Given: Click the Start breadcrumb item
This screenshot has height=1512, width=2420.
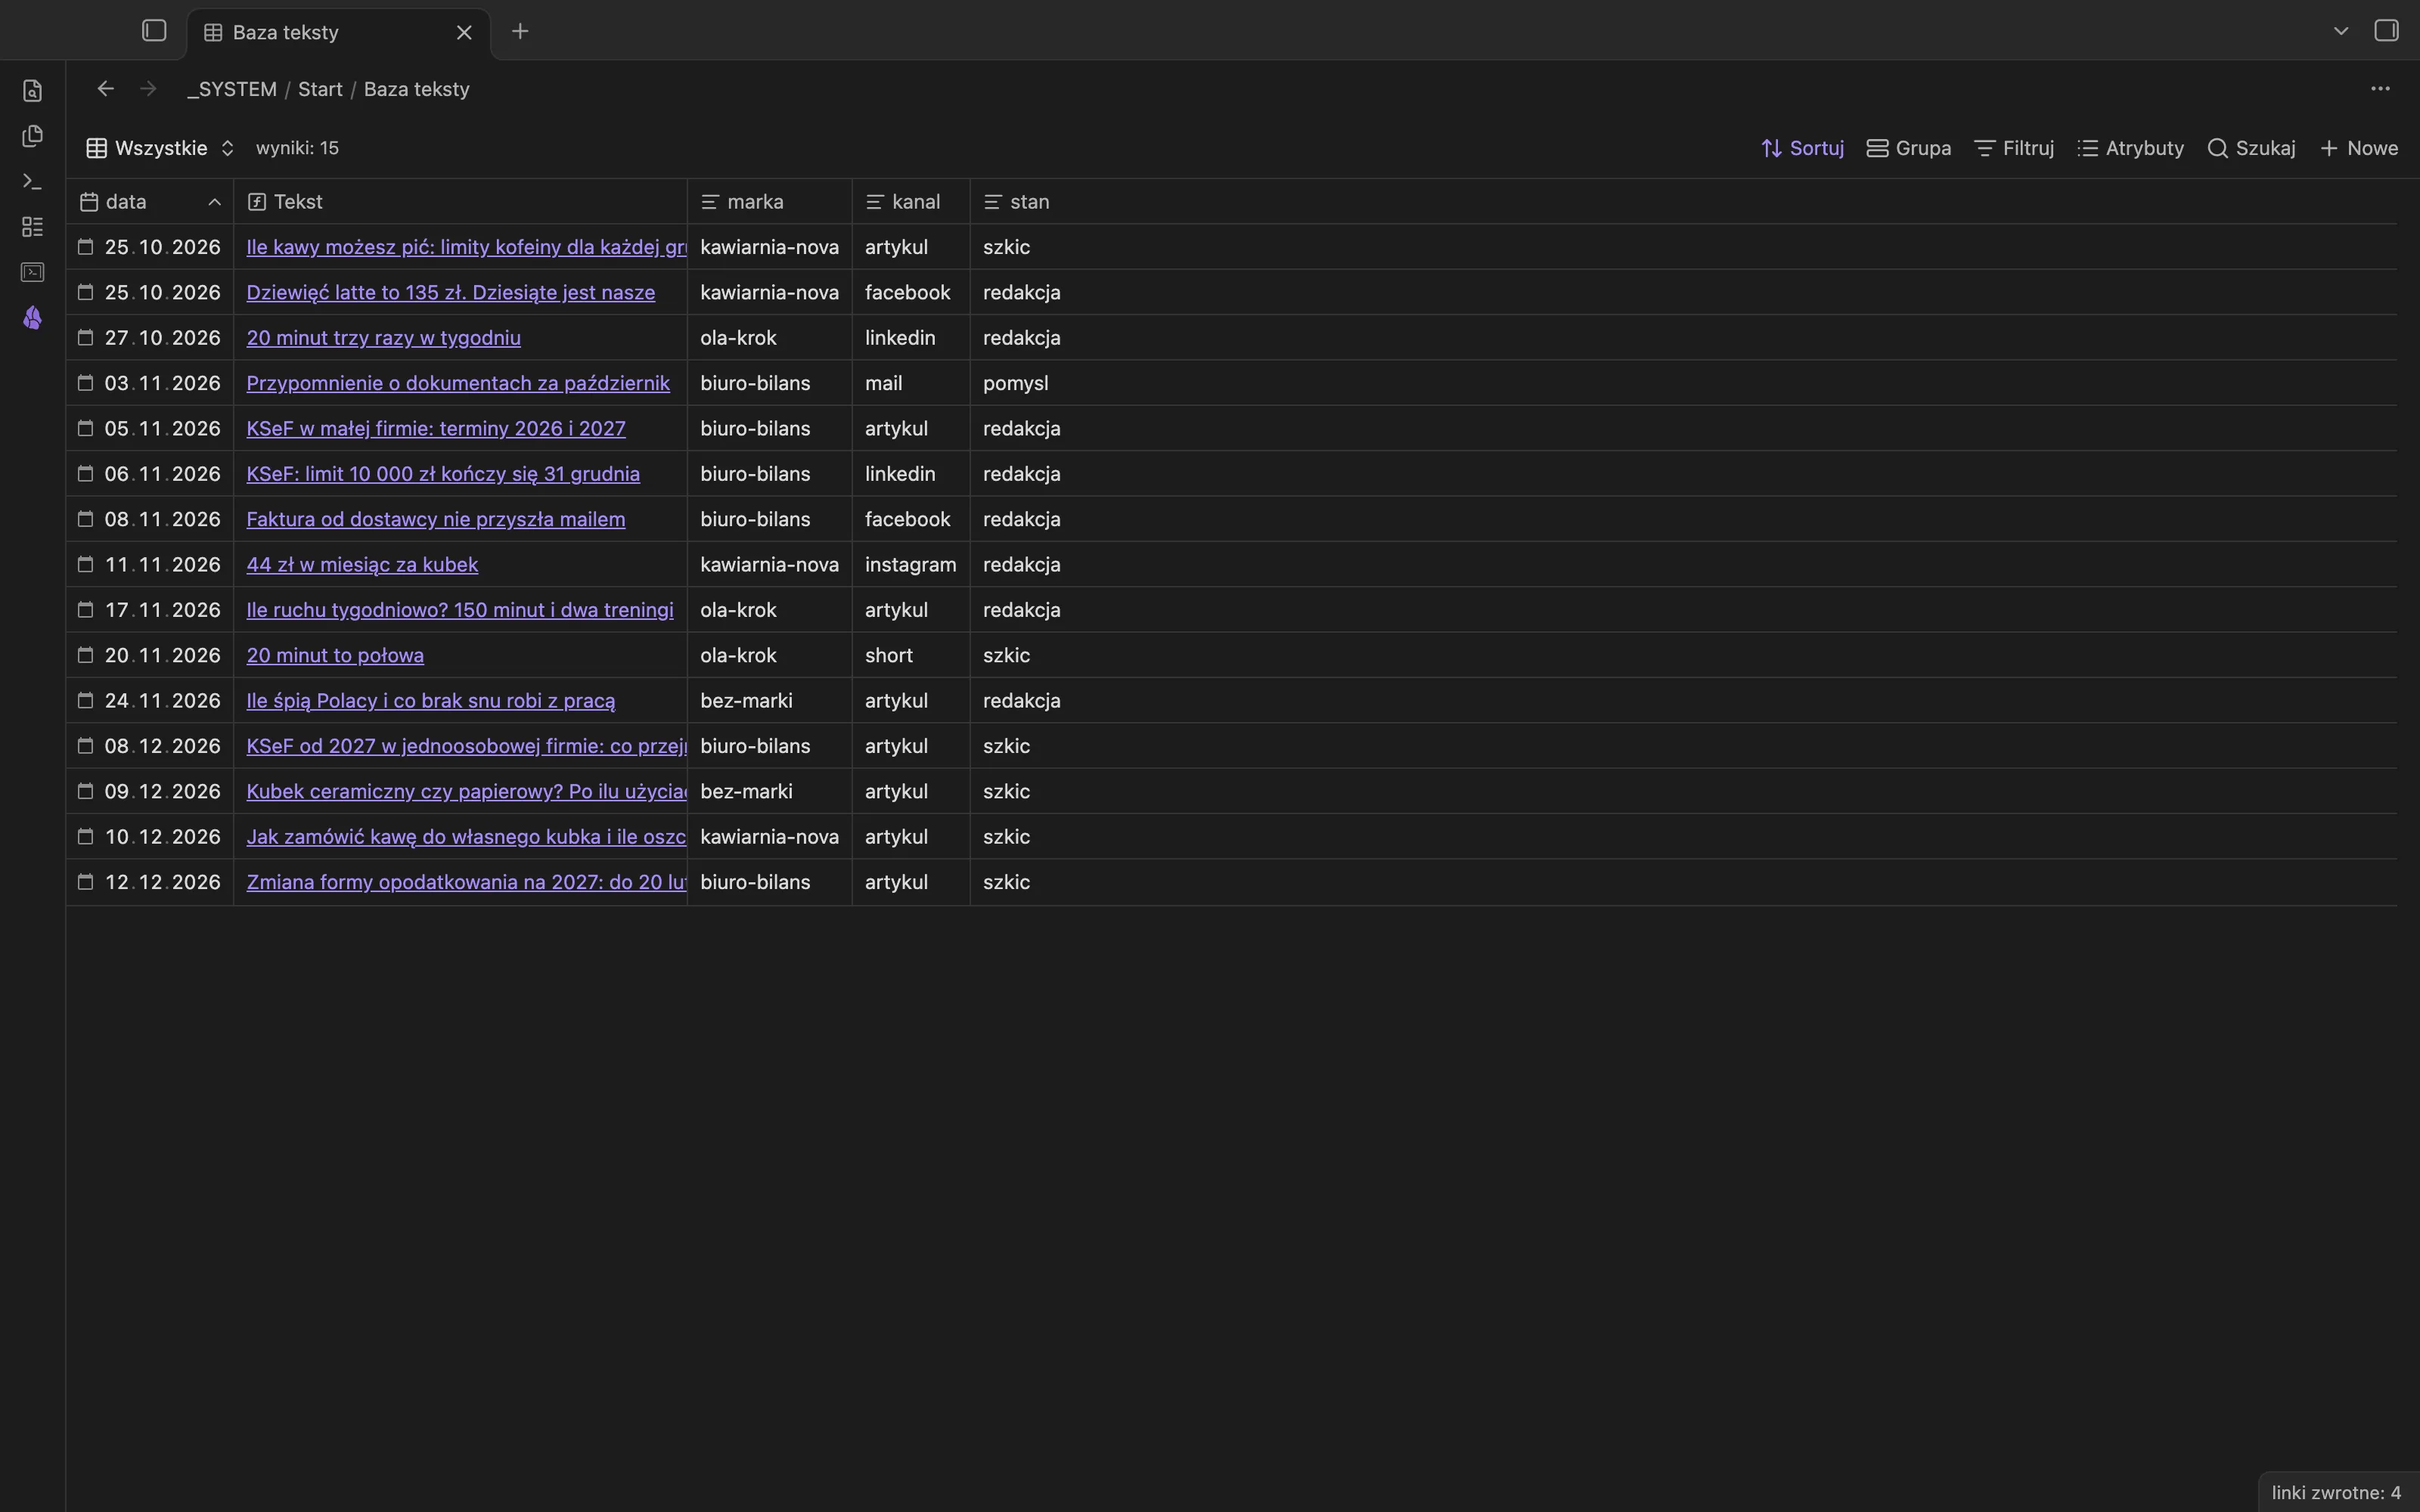Looking at the screenshot, I should 320,89.
